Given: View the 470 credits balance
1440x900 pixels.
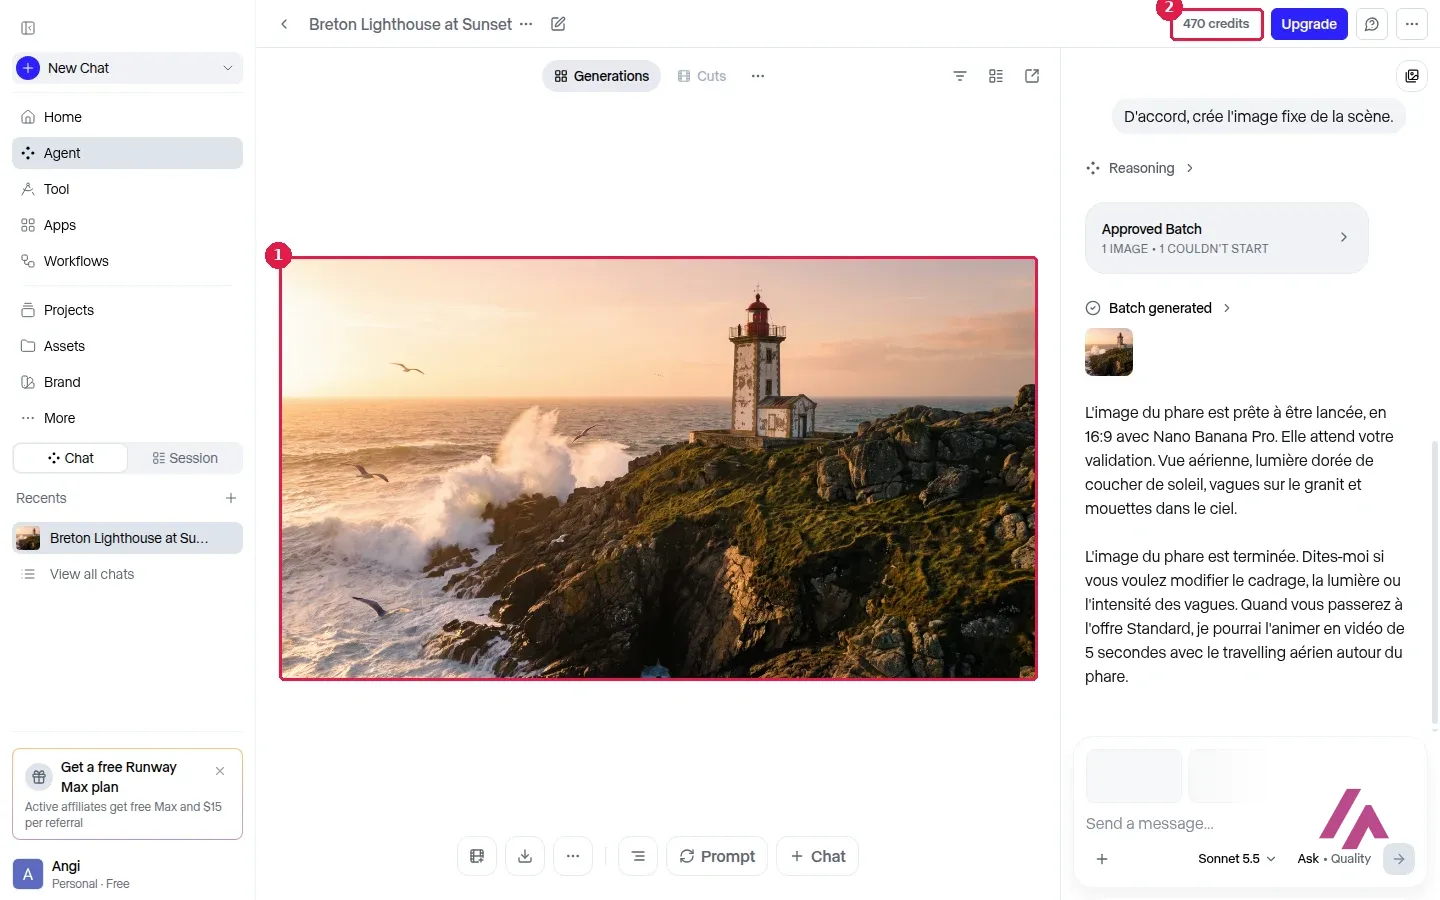Looking at the screenshot, I should click(x=1216, y=24).
